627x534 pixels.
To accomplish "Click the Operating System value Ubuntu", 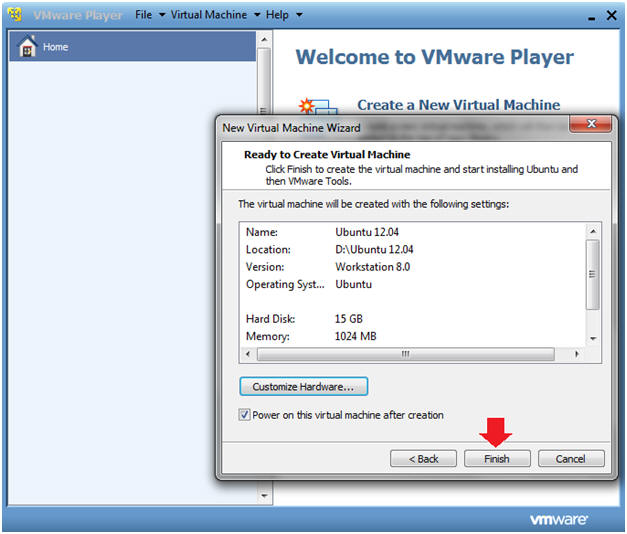I will pos(353,284).
